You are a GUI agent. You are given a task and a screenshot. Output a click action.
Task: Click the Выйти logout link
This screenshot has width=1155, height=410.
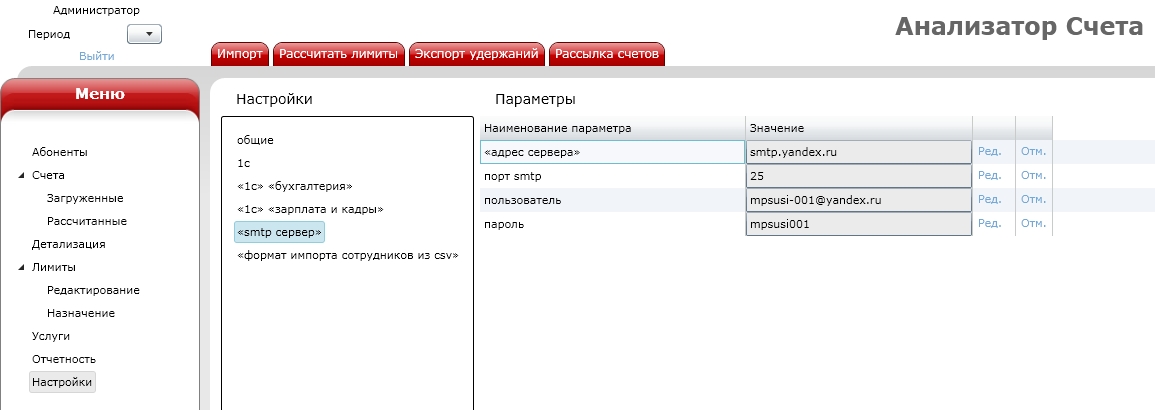(96, 56)
